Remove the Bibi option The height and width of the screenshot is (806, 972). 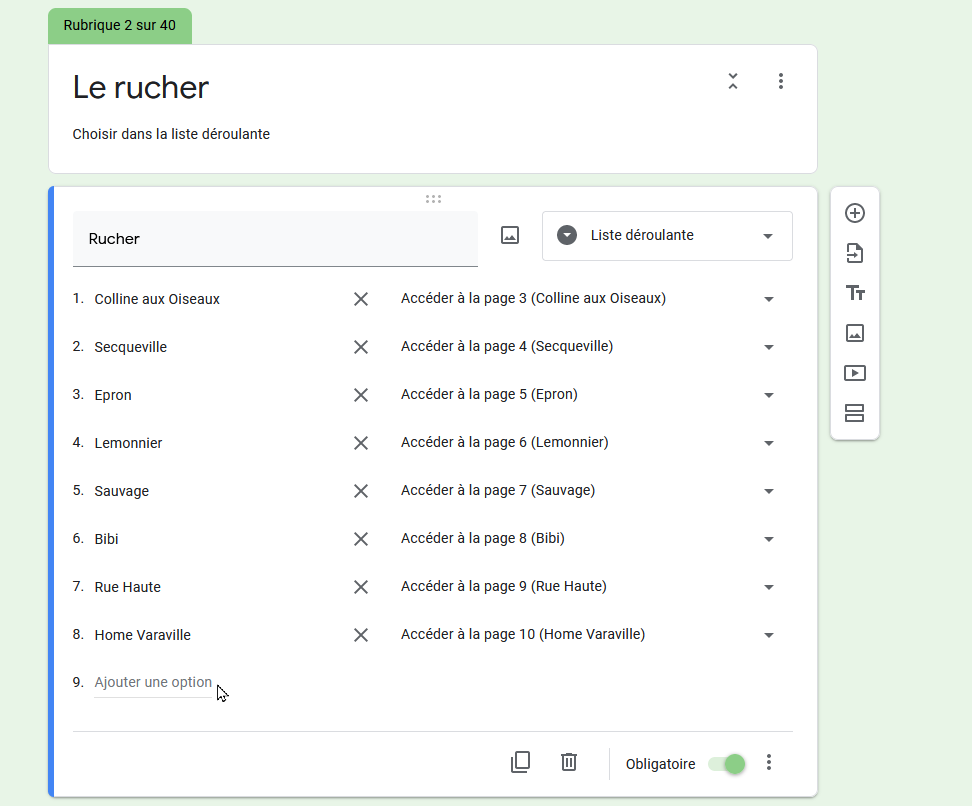(x=361, y=539)
